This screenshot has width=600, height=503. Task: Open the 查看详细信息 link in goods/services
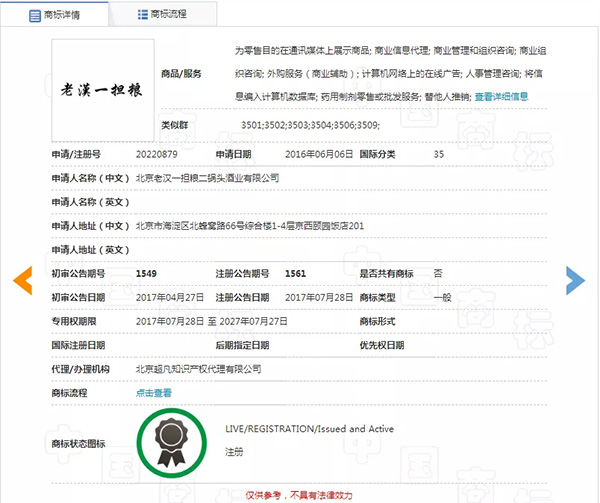pos(500,97)
